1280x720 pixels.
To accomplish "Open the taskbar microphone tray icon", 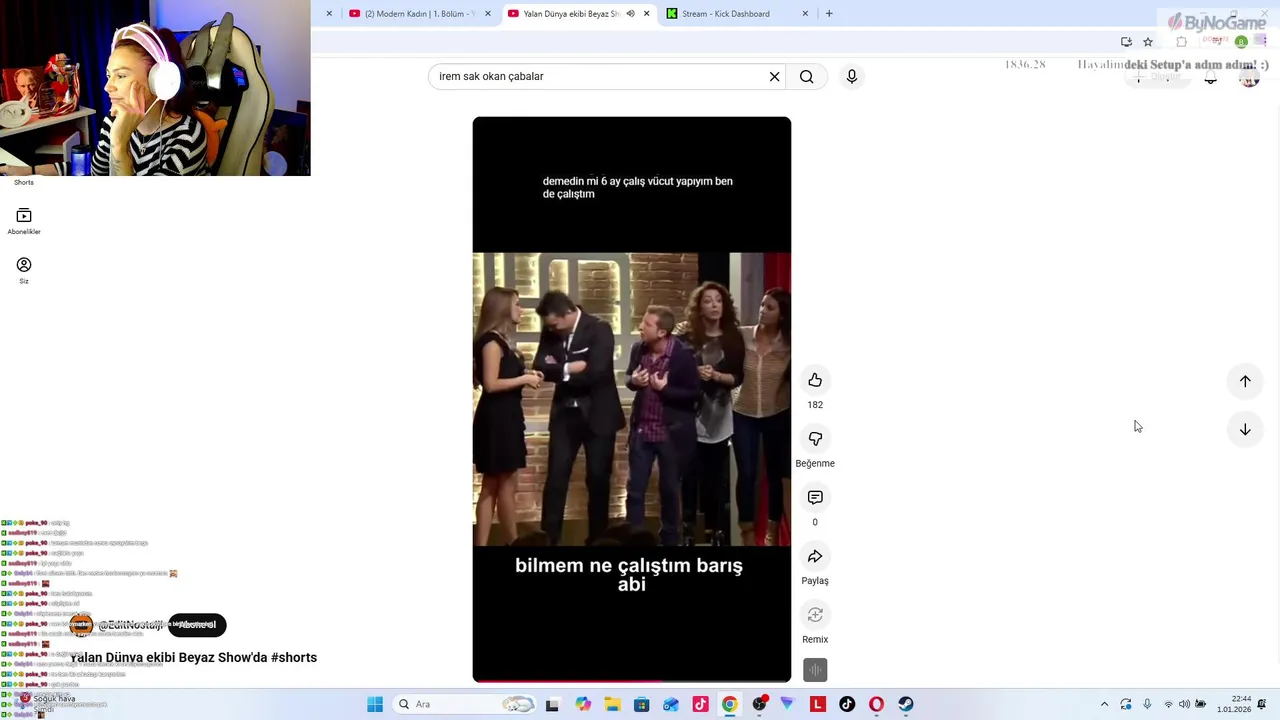I will point(1147,704).
